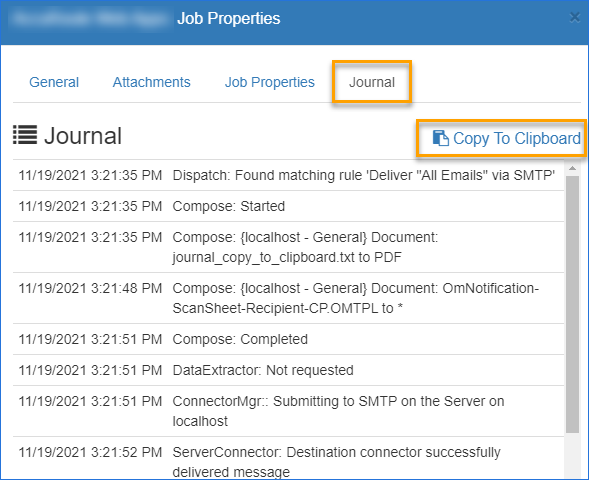Open the General tab
This screenshot has height=480, width=589.
tap(54, 82)
